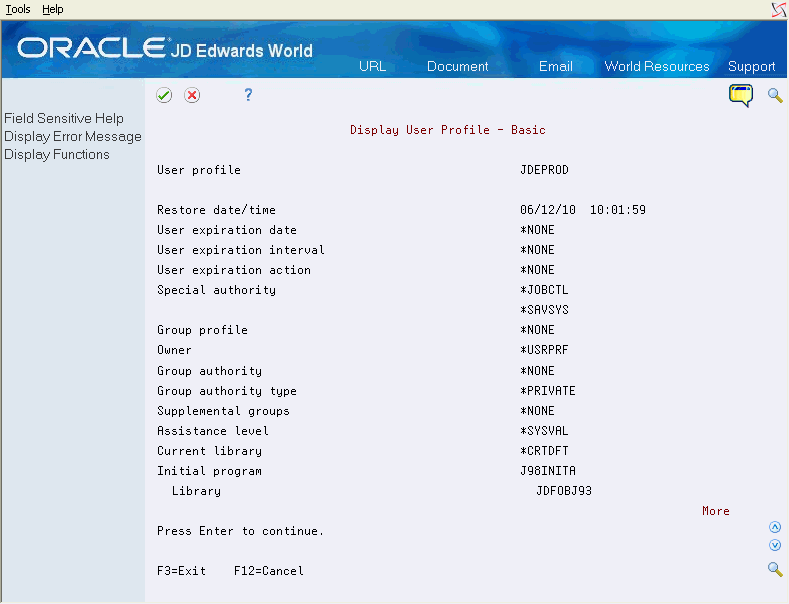
Task: Click the JDEPROD user profile value
Action: [x=544, y=170]
